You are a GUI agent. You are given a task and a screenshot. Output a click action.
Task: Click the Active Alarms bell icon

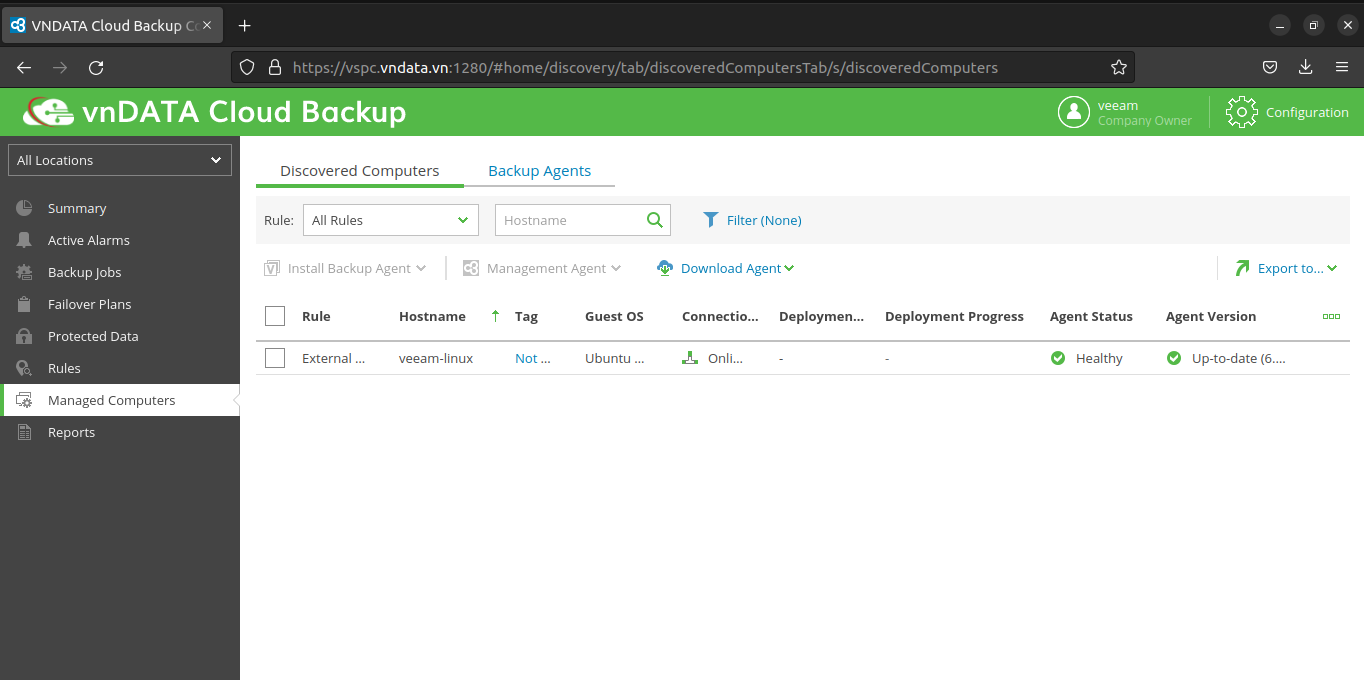pos(25,240)
